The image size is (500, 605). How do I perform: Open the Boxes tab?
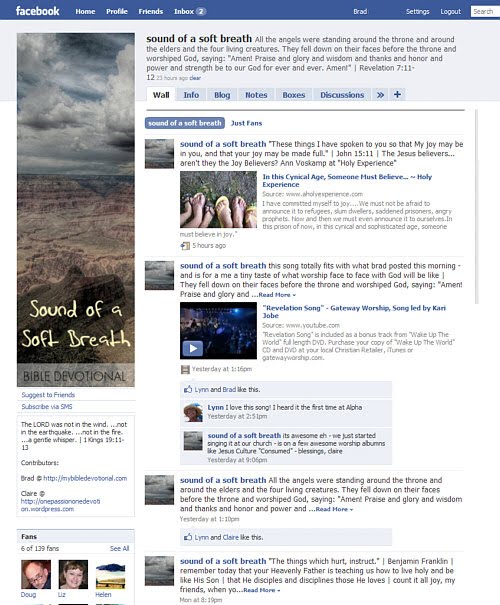coord(294,95)
